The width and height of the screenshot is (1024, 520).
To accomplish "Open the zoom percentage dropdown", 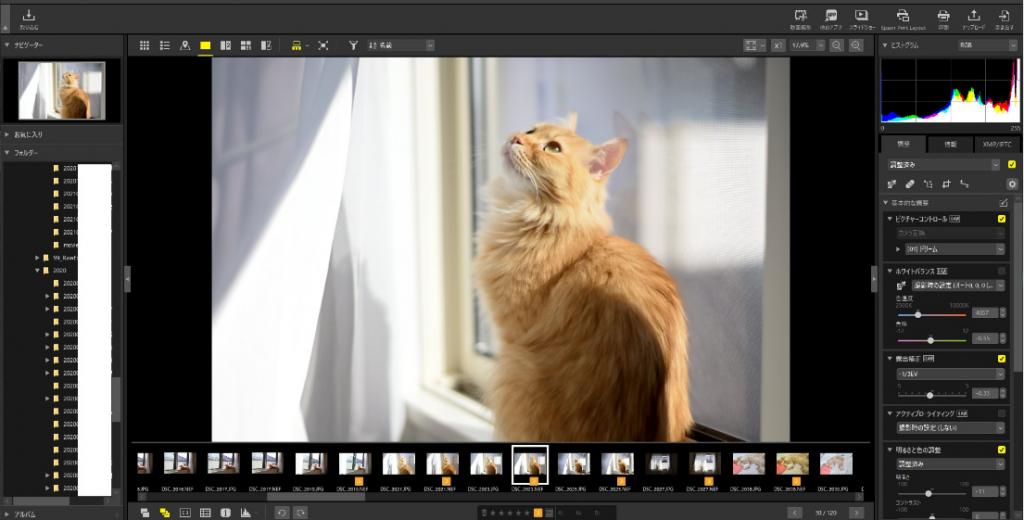I will (x=806, y=45).
